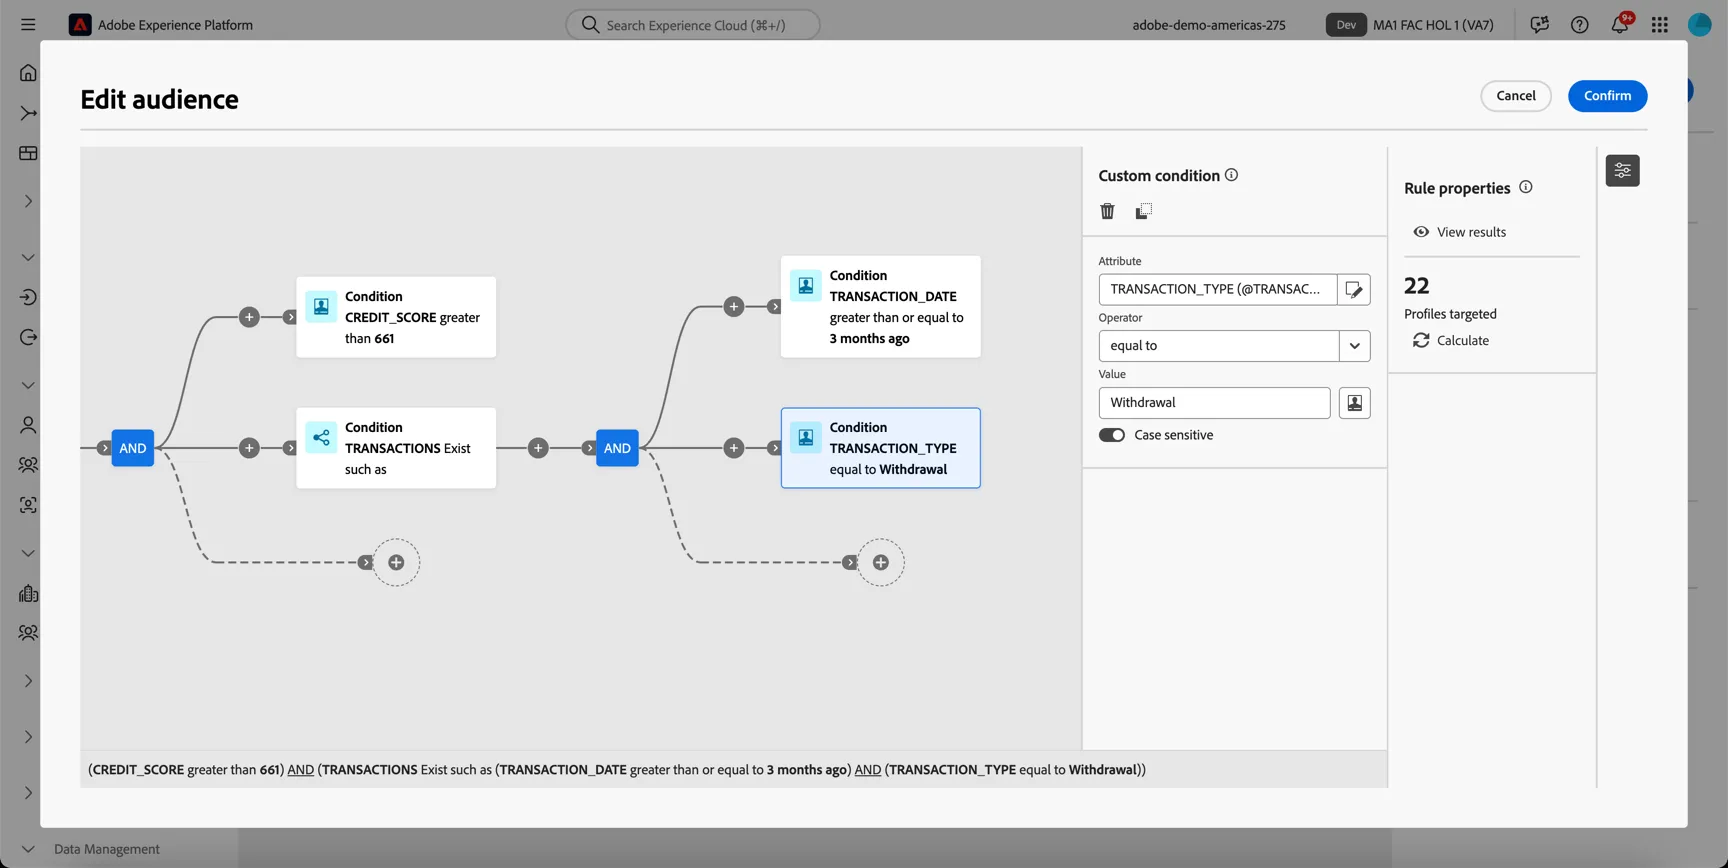The width and height of the screenshot is (1728, 868).
Task: Click the Cancel button
Action: click(1516, 96)
